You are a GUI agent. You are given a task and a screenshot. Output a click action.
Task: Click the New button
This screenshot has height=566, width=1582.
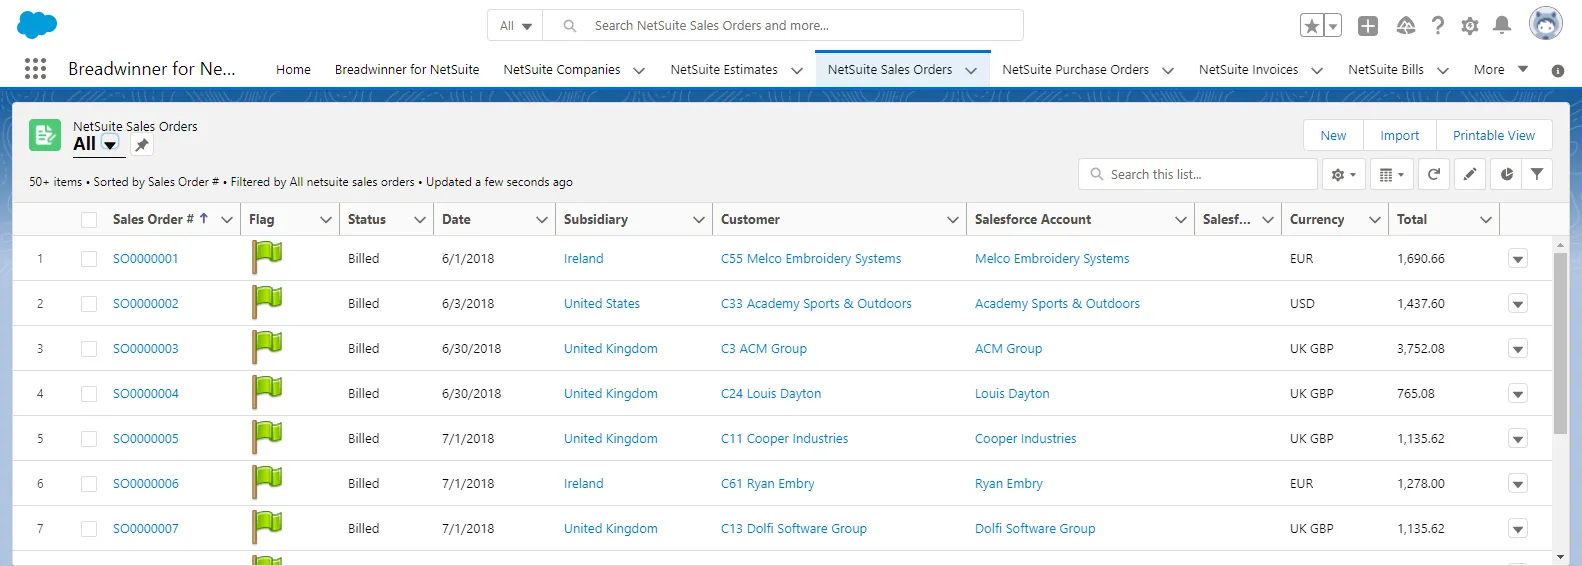[x=1333, y=135]
